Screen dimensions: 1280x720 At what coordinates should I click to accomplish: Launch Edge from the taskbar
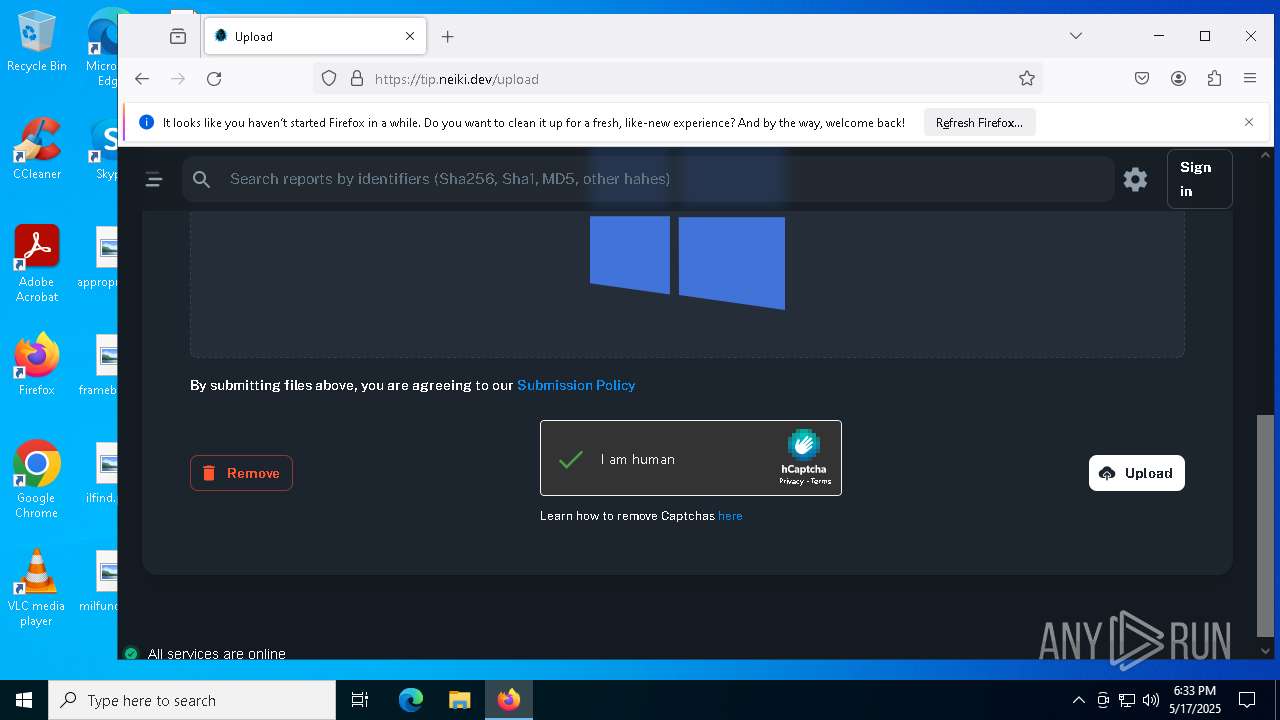pyautogui.click(x=411, y=700)
